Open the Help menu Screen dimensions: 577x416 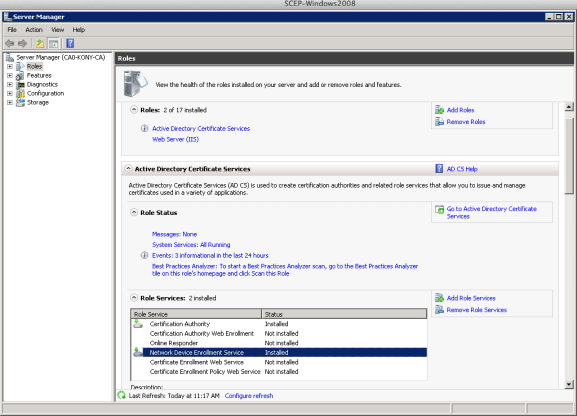point(78,30)
